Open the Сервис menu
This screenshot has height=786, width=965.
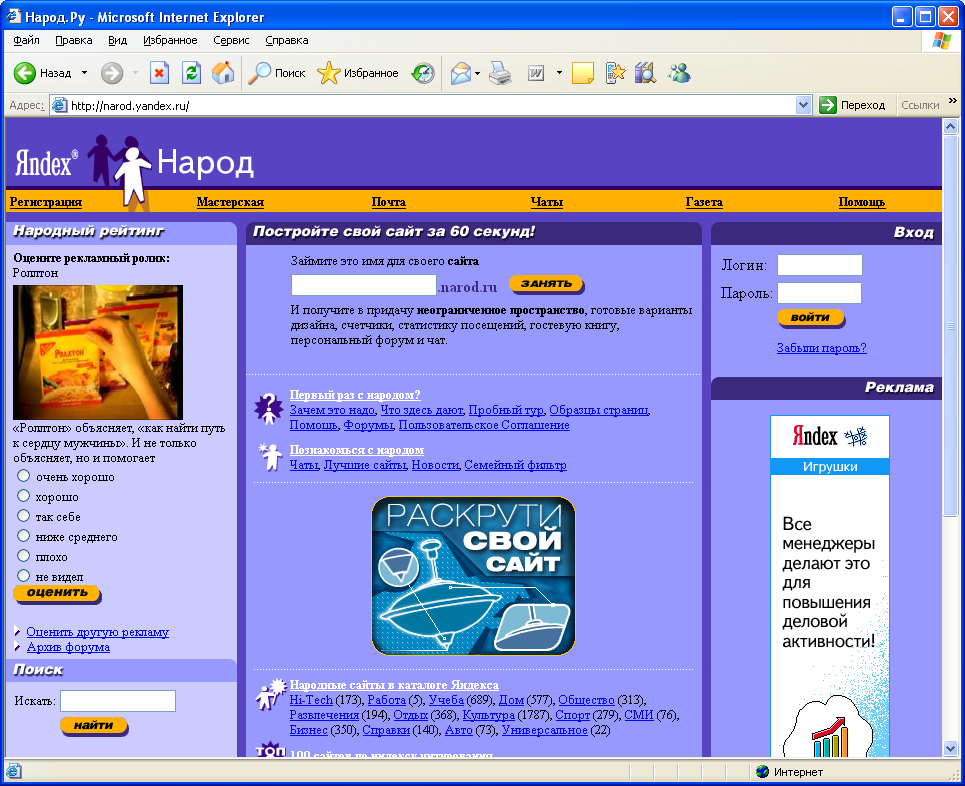231,41
